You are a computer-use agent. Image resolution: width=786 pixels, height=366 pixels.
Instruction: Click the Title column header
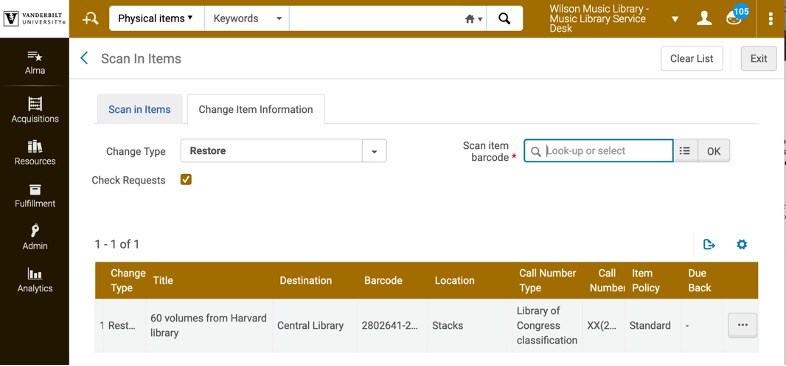click(163, 281)
